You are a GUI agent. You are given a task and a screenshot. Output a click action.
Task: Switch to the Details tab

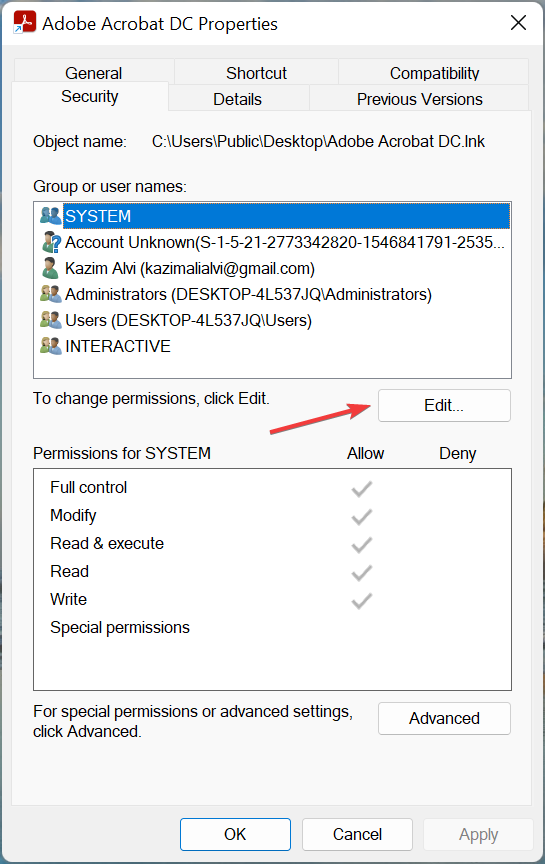(x=238, y=99)
